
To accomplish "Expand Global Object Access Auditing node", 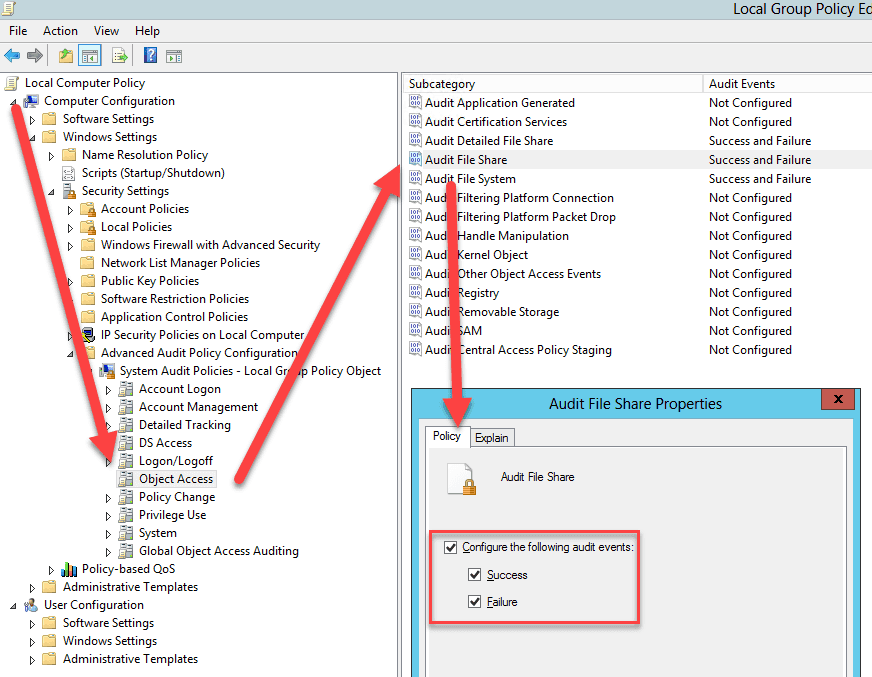I will 109,551.
